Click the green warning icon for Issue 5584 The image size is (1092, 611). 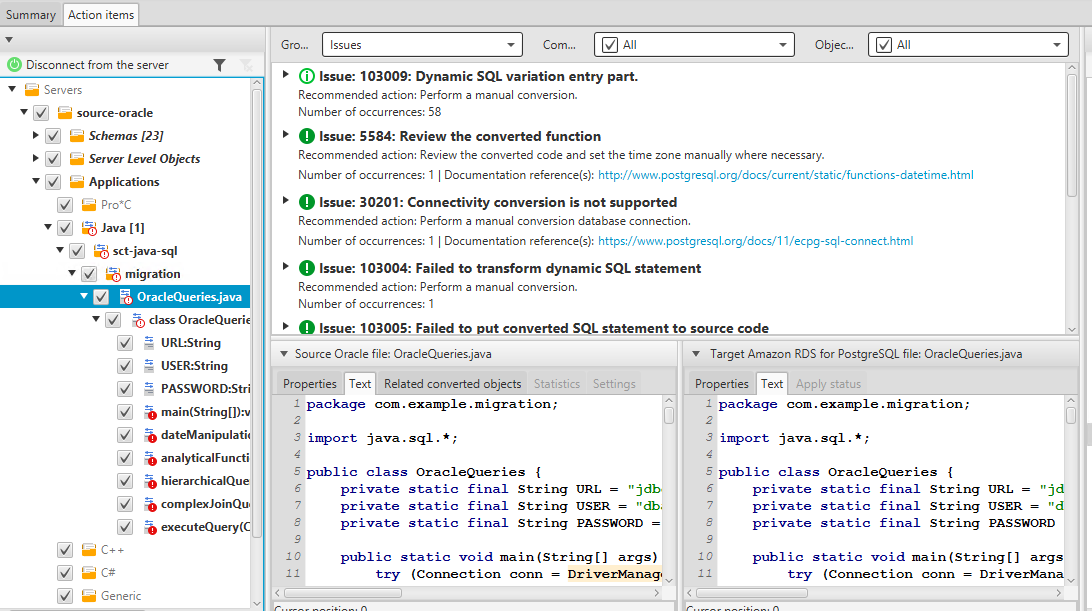pyautogui.click(x=307, y=136)
